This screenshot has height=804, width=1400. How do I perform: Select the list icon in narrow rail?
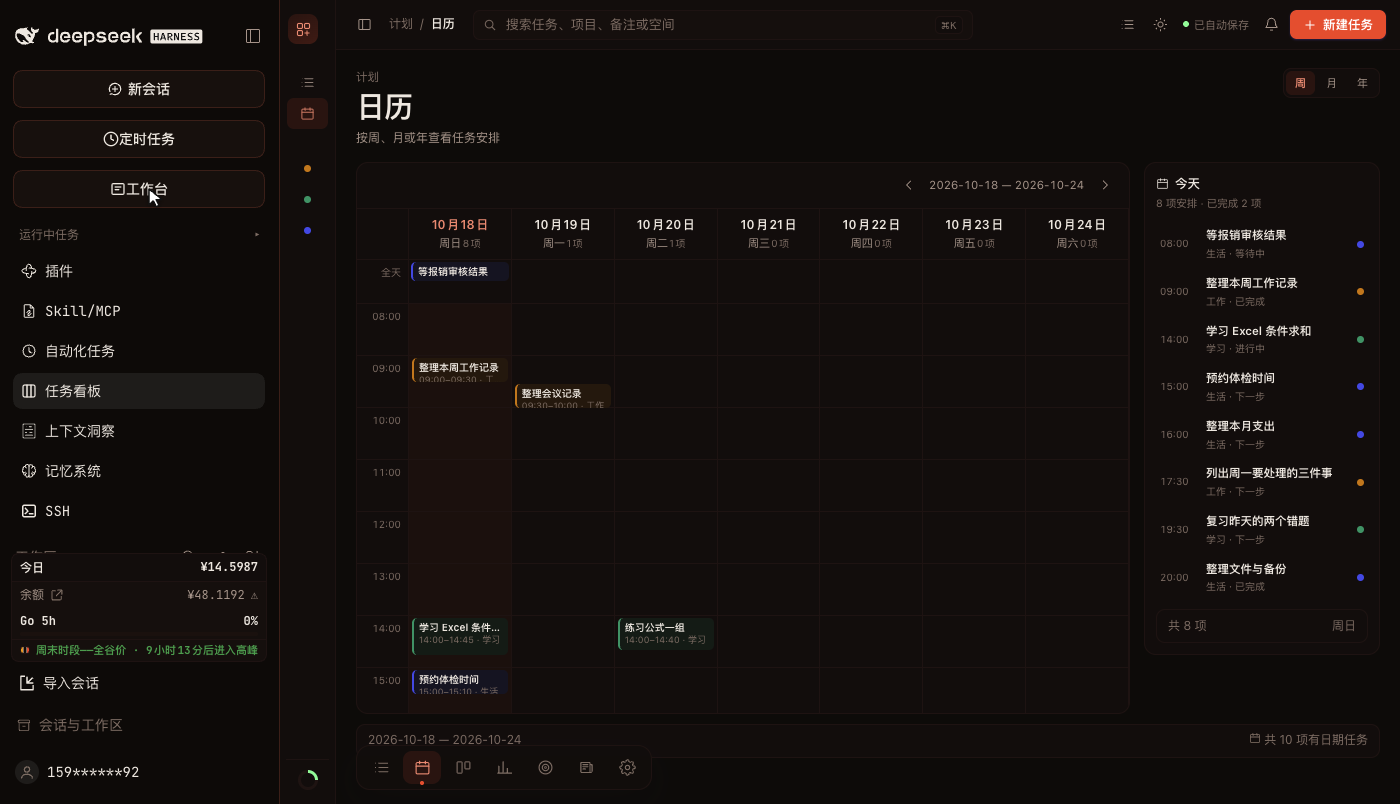coord(307,82)
